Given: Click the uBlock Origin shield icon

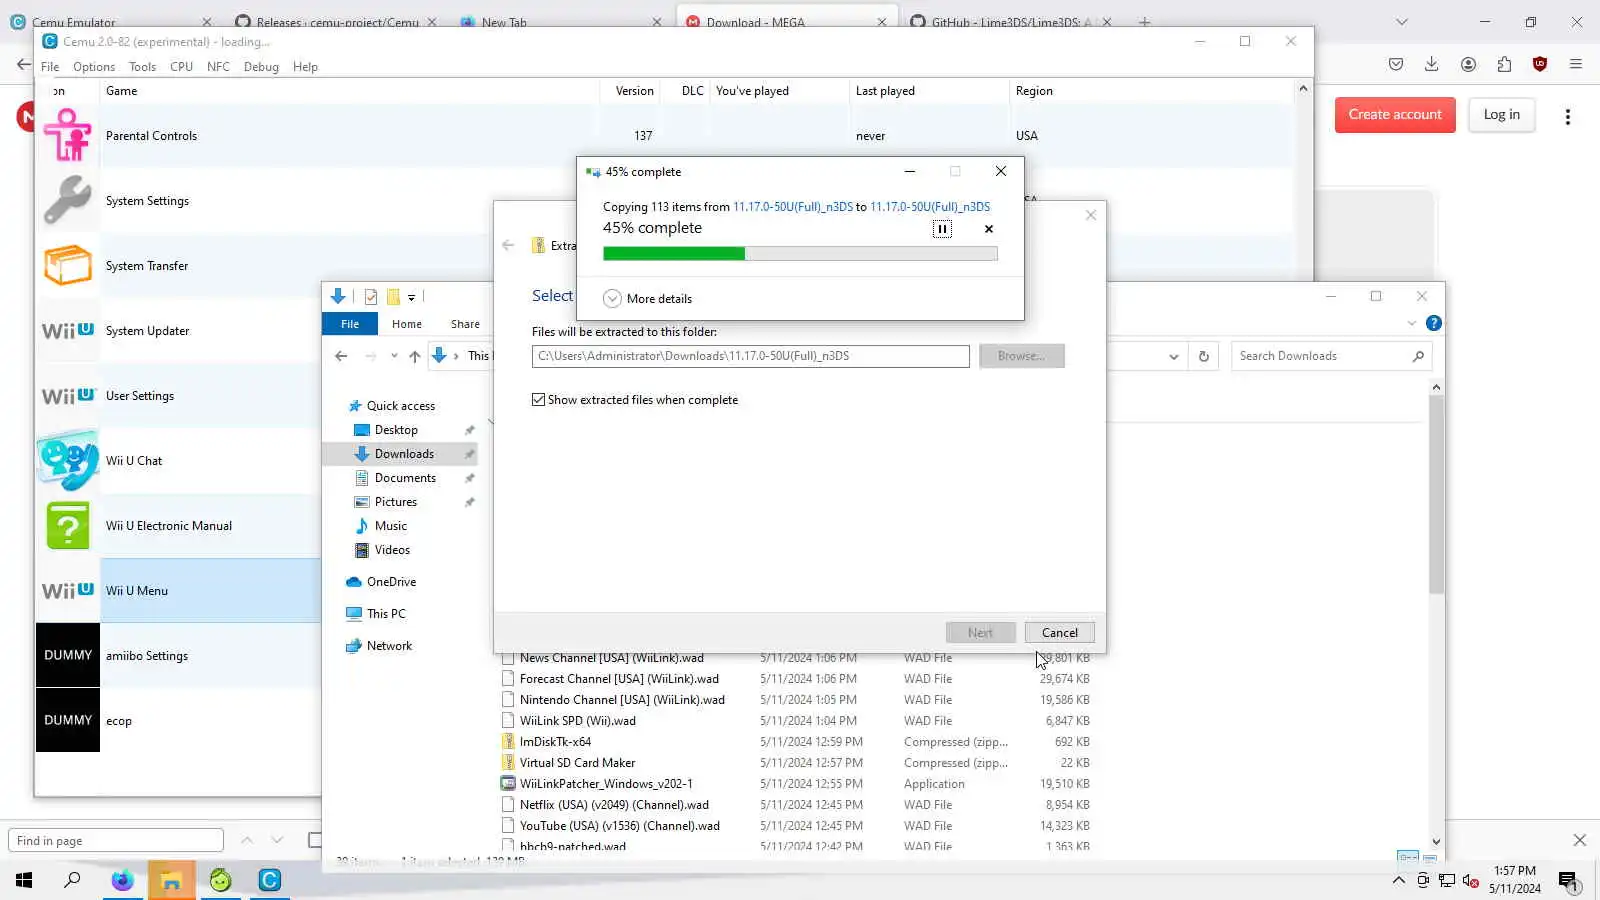Looking at the screenshot, I should tap(1540, 64).
